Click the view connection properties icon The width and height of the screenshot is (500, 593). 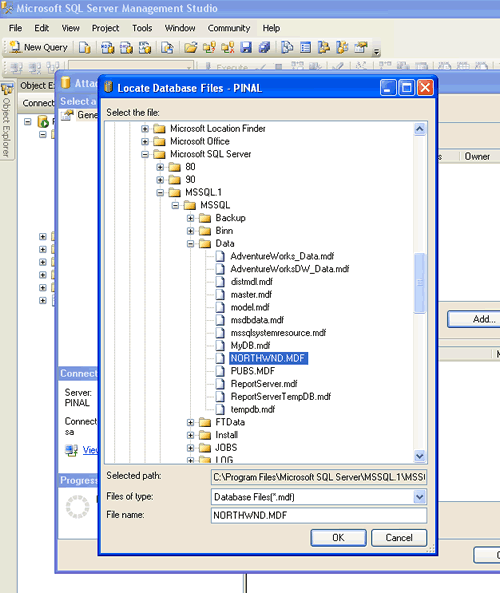point(71,450)
